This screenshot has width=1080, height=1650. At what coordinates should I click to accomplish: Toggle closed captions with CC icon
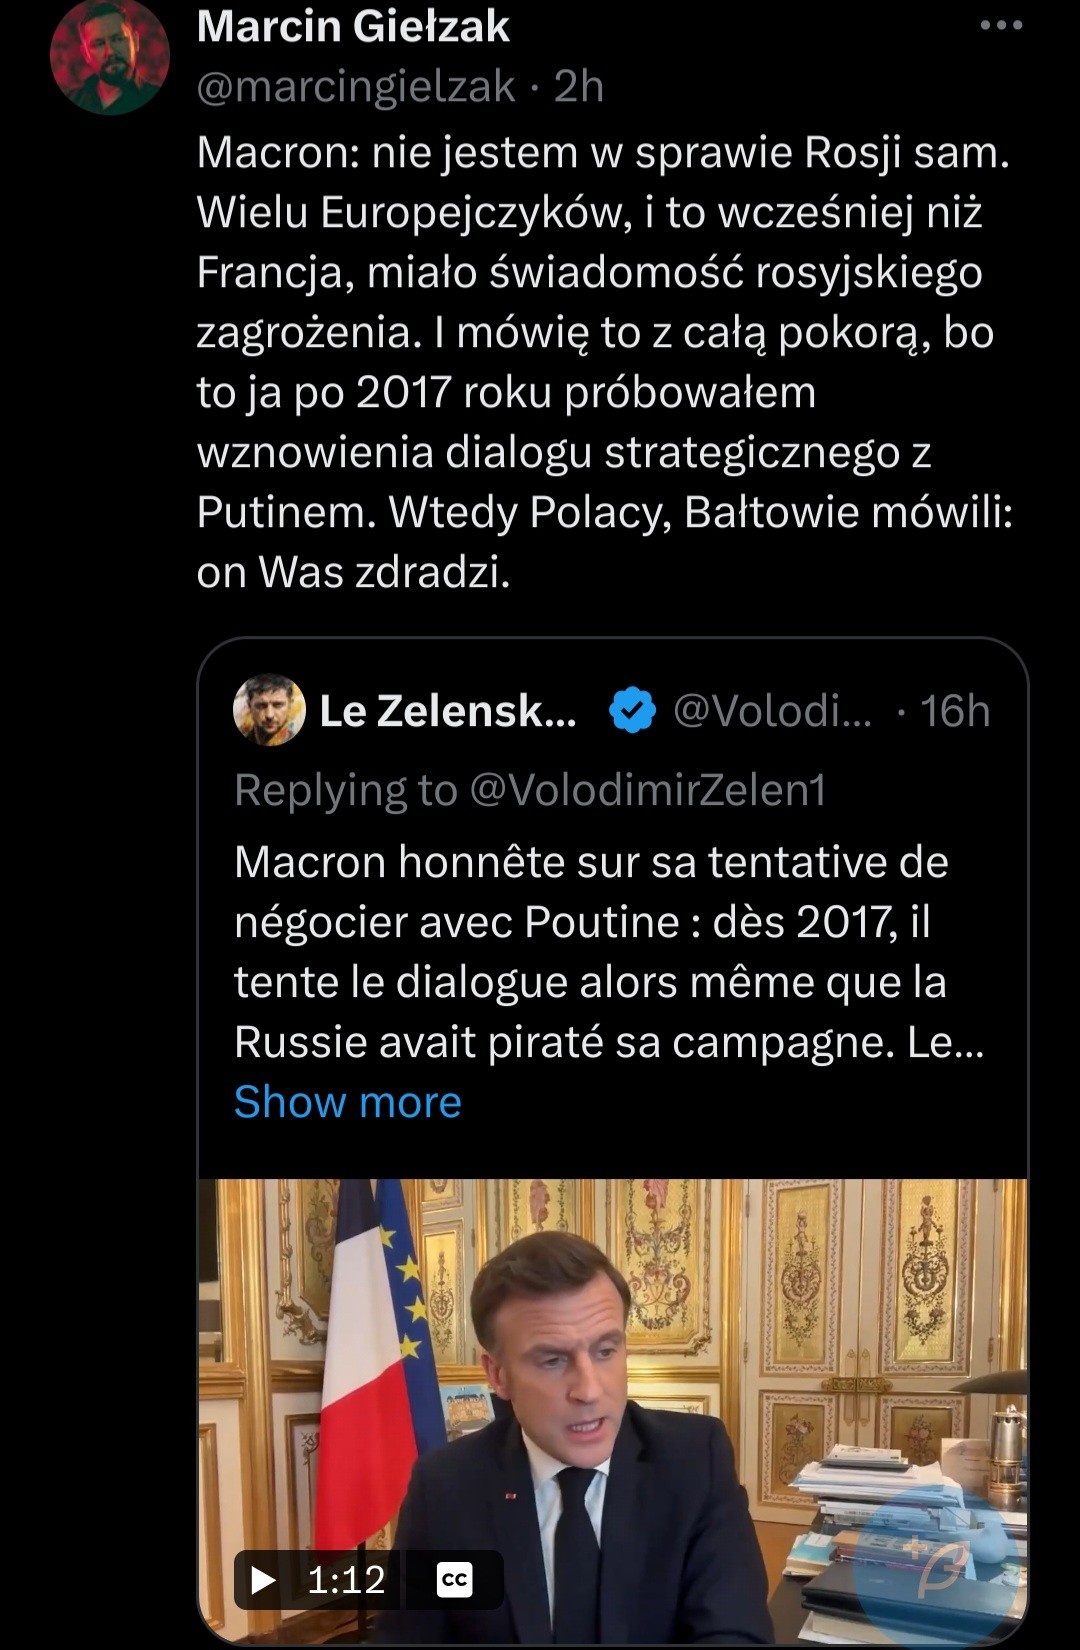point(454,1580)
